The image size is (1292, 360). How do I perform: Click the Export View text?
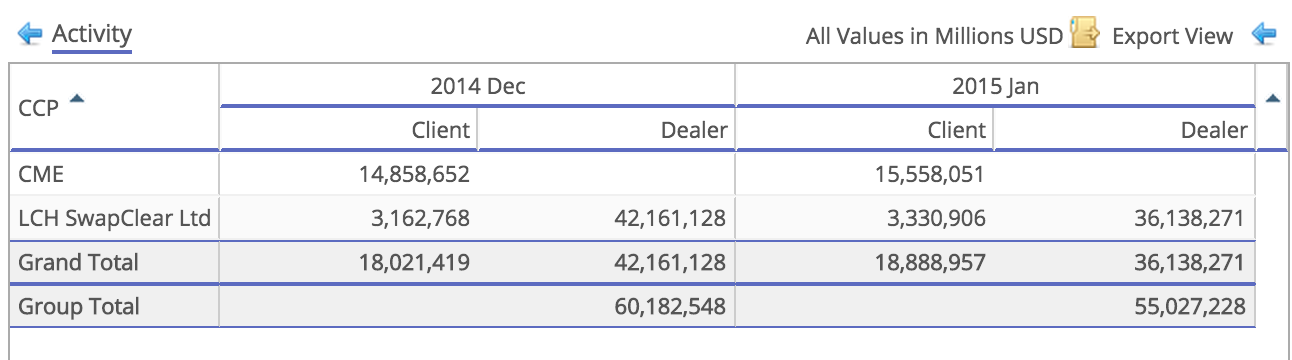(x=1172, y=36)
